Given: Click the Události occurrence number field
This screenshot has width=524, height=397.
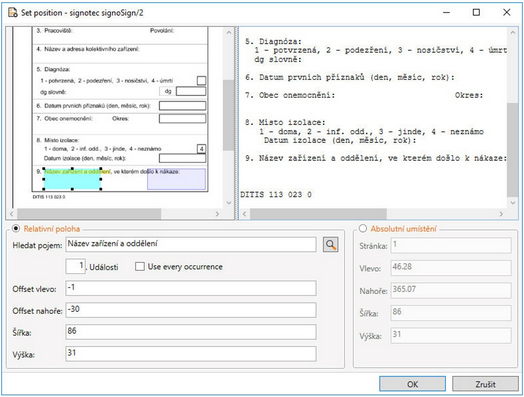Looking at the screenshot, I should pos(75,266).
